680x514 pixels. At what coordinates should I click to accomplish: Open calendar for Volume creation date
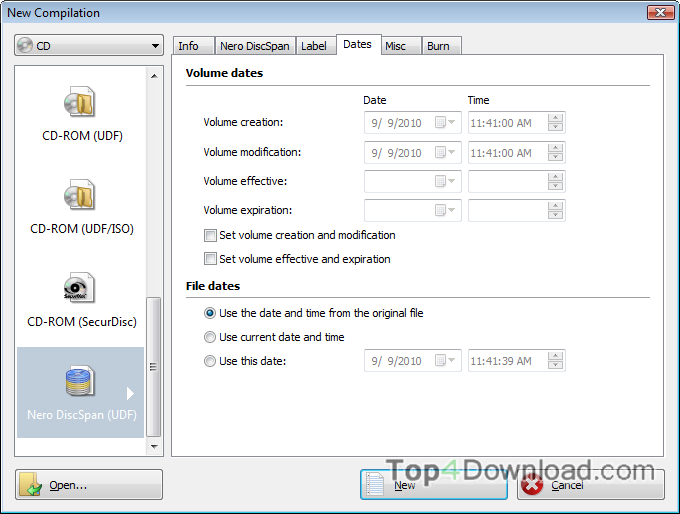coord(445,123)
